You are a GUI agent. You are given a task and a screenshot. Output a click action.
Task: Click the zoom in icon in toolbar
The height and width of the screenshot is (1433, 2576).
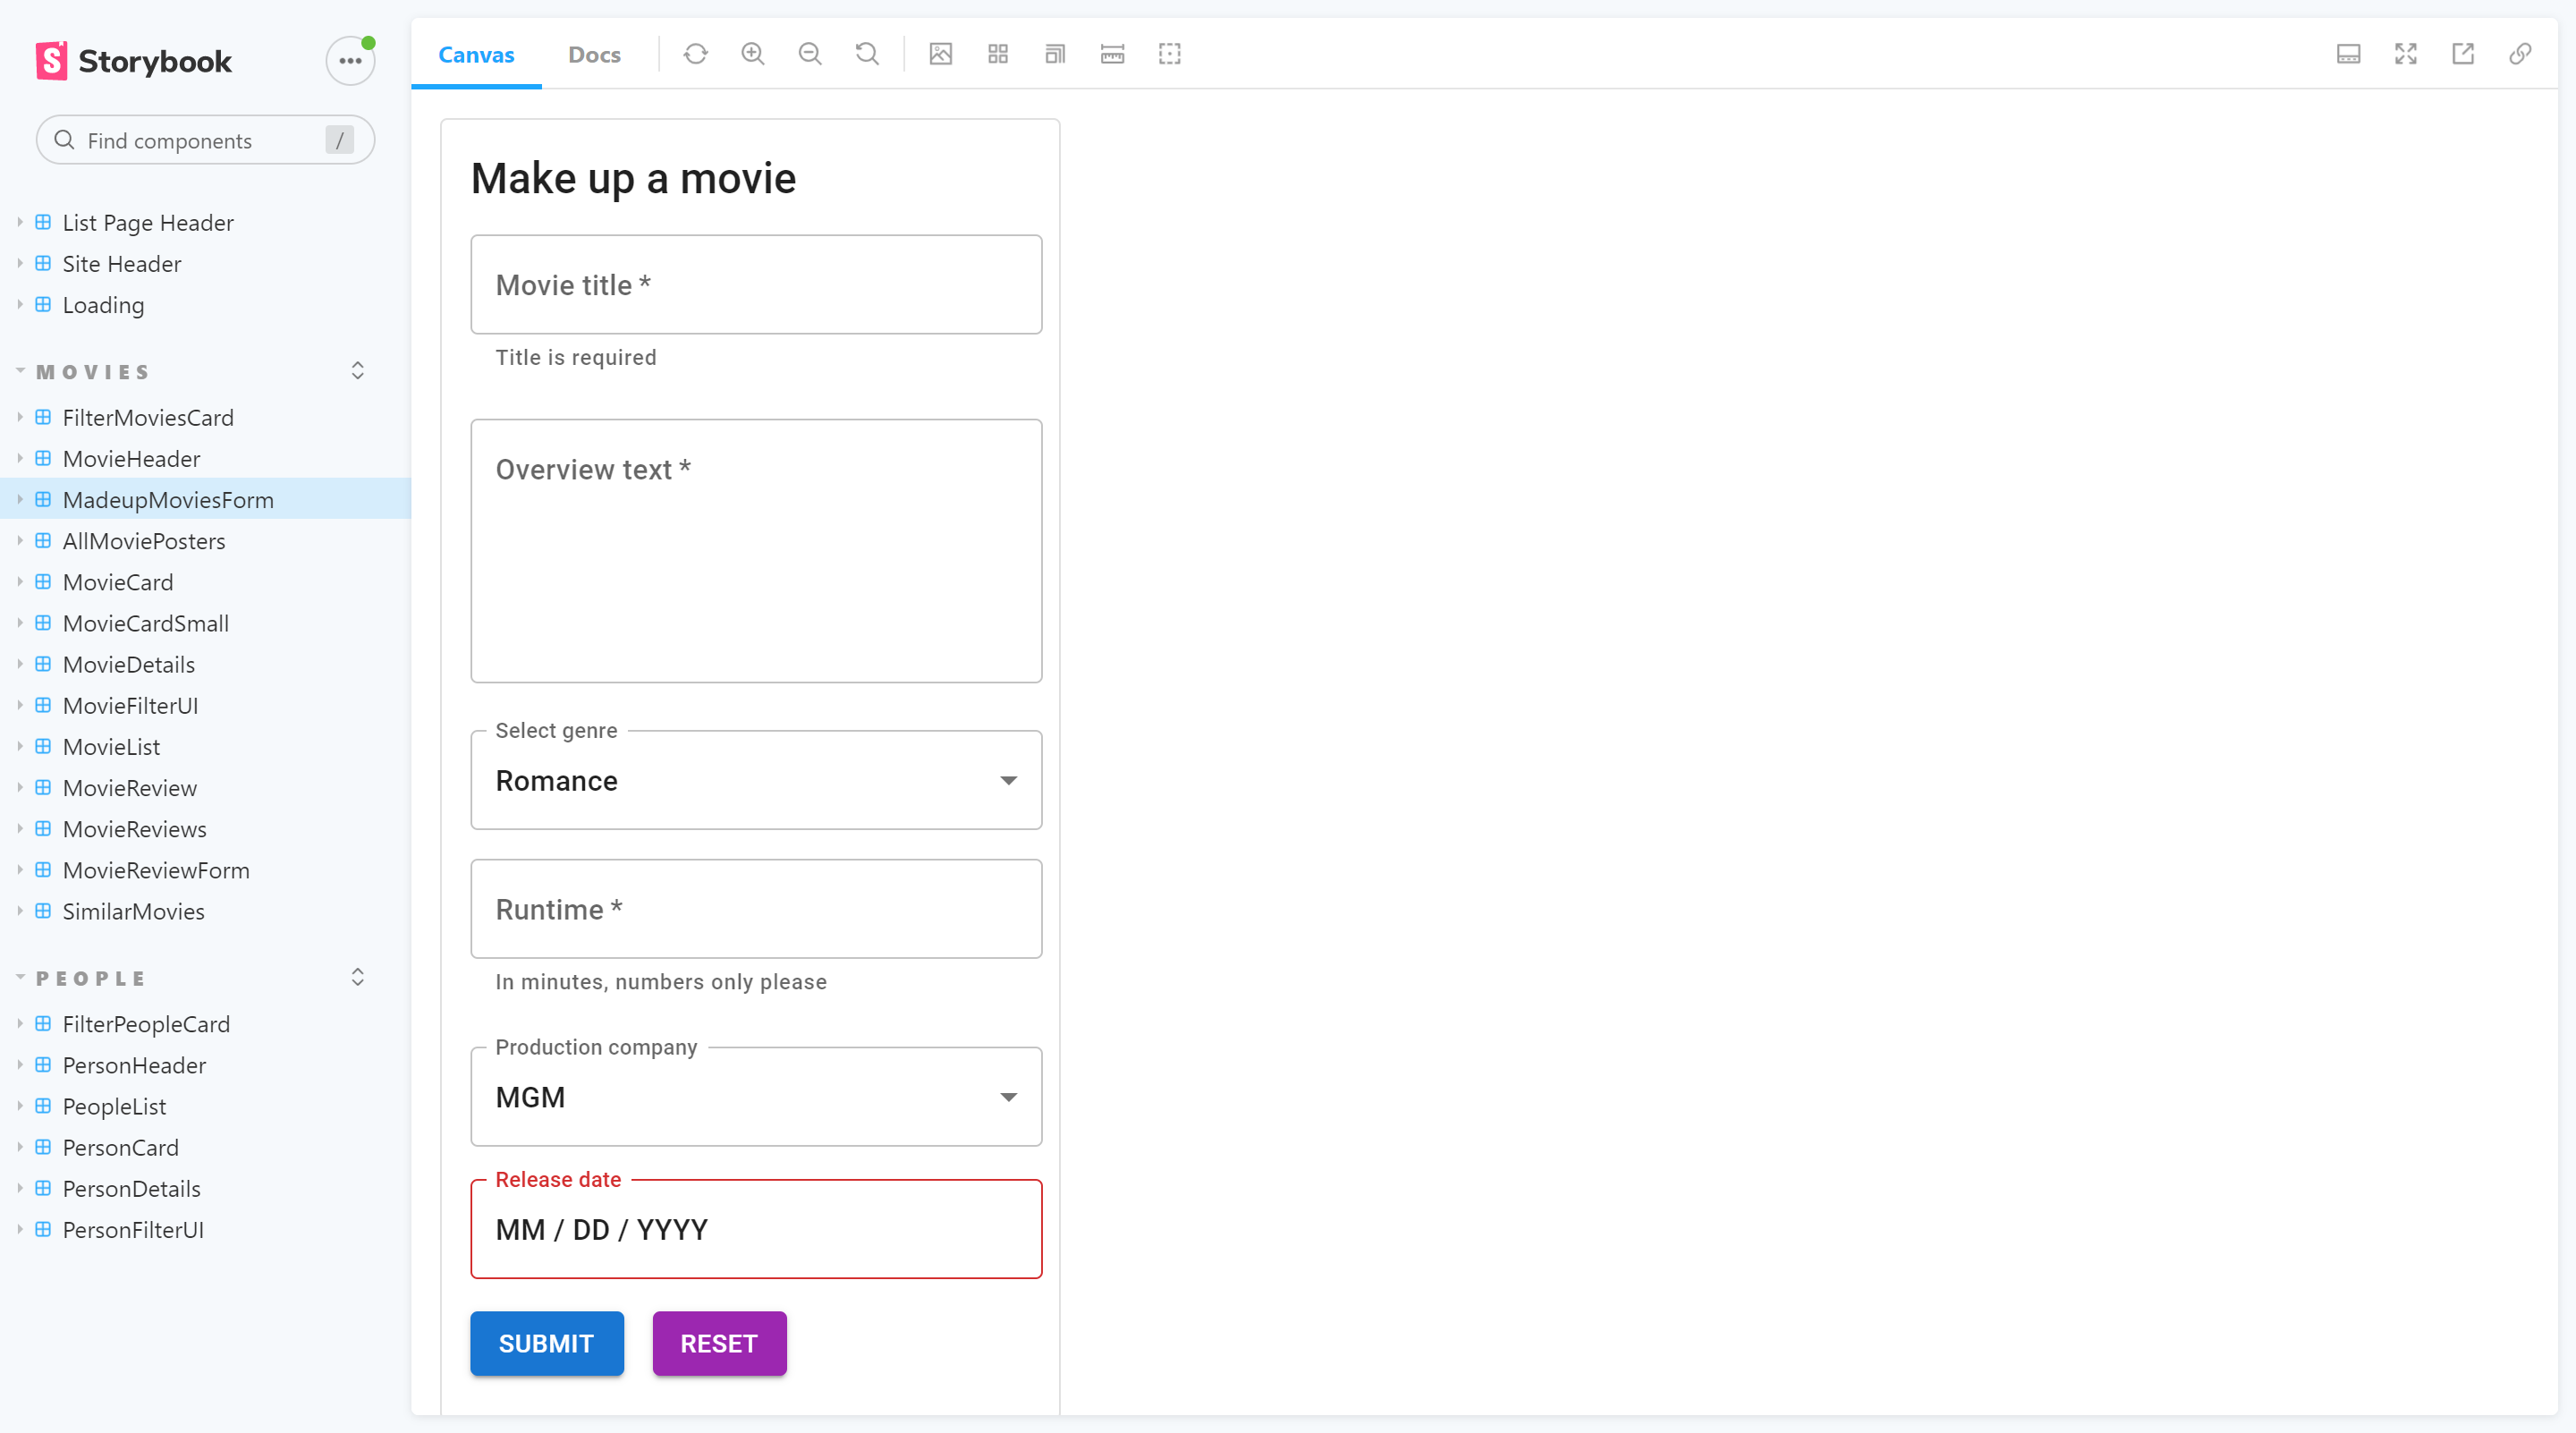[x=753, y=53]
